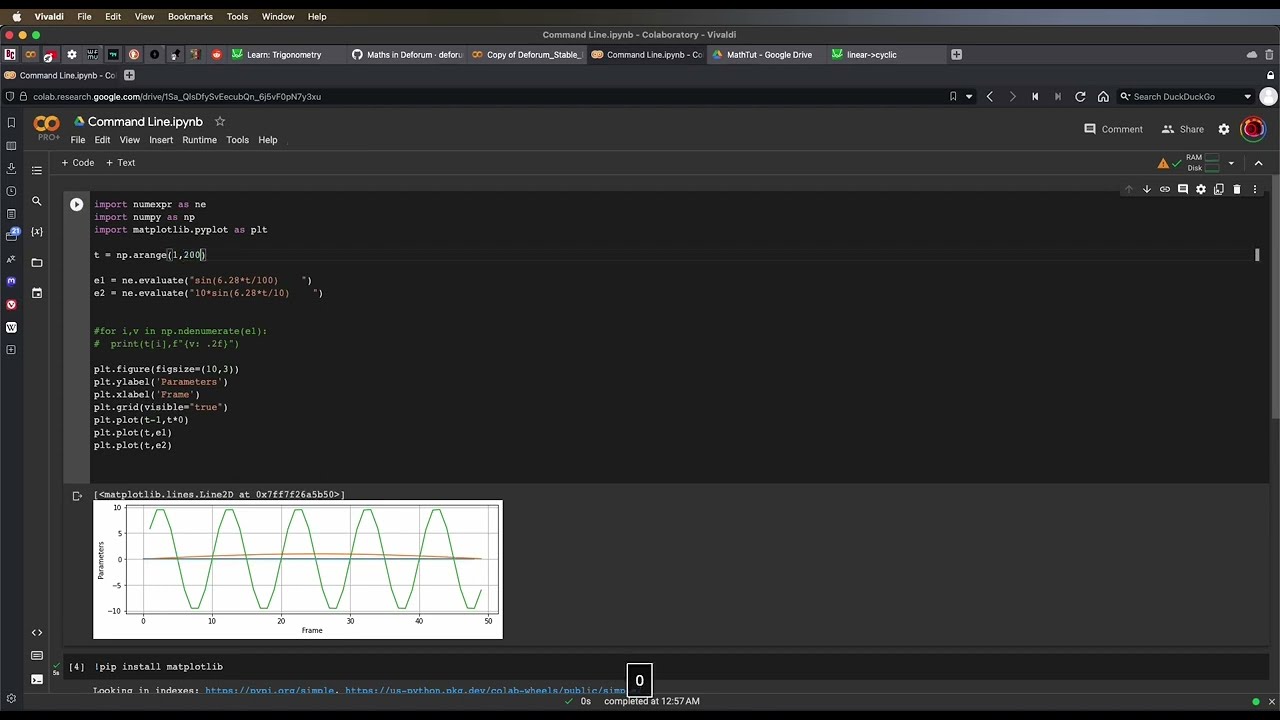Open a new tab with plus button
This screenshot has height=720, width=1280.
pyautogui.click(x=956, y=55)
